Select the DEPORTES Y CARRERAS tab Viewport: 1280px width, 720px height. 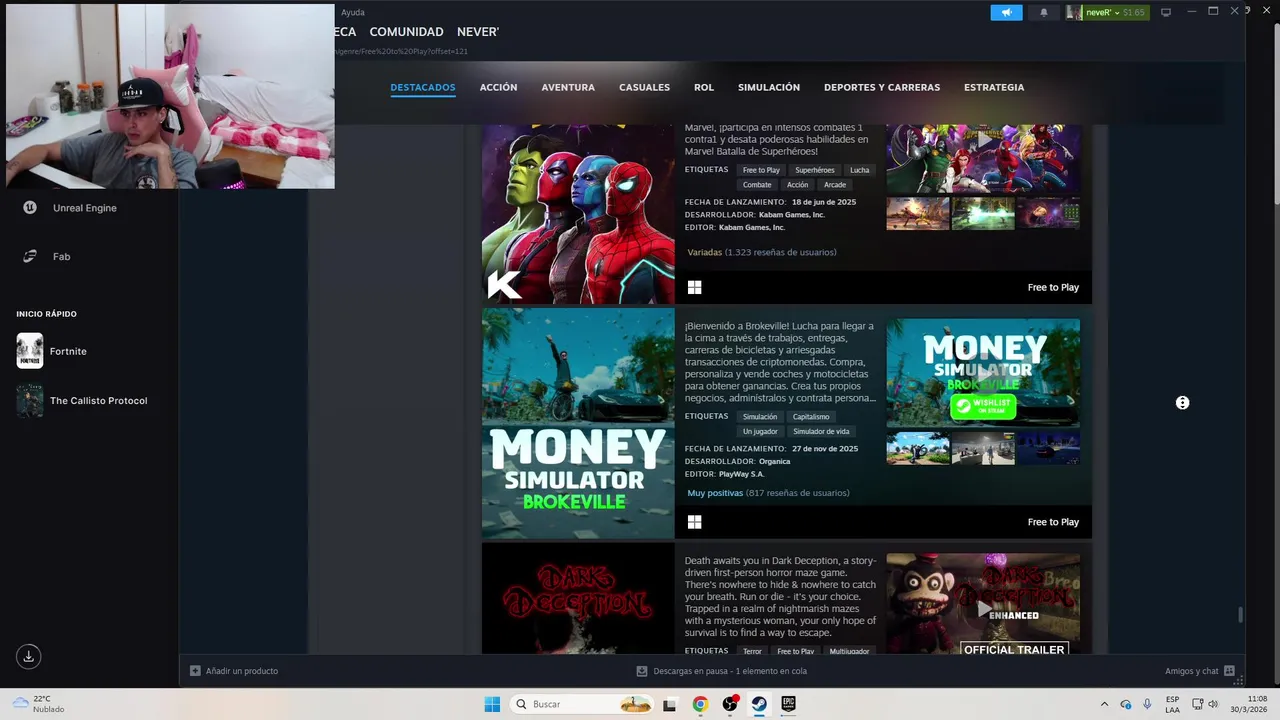tap(882, 87)
